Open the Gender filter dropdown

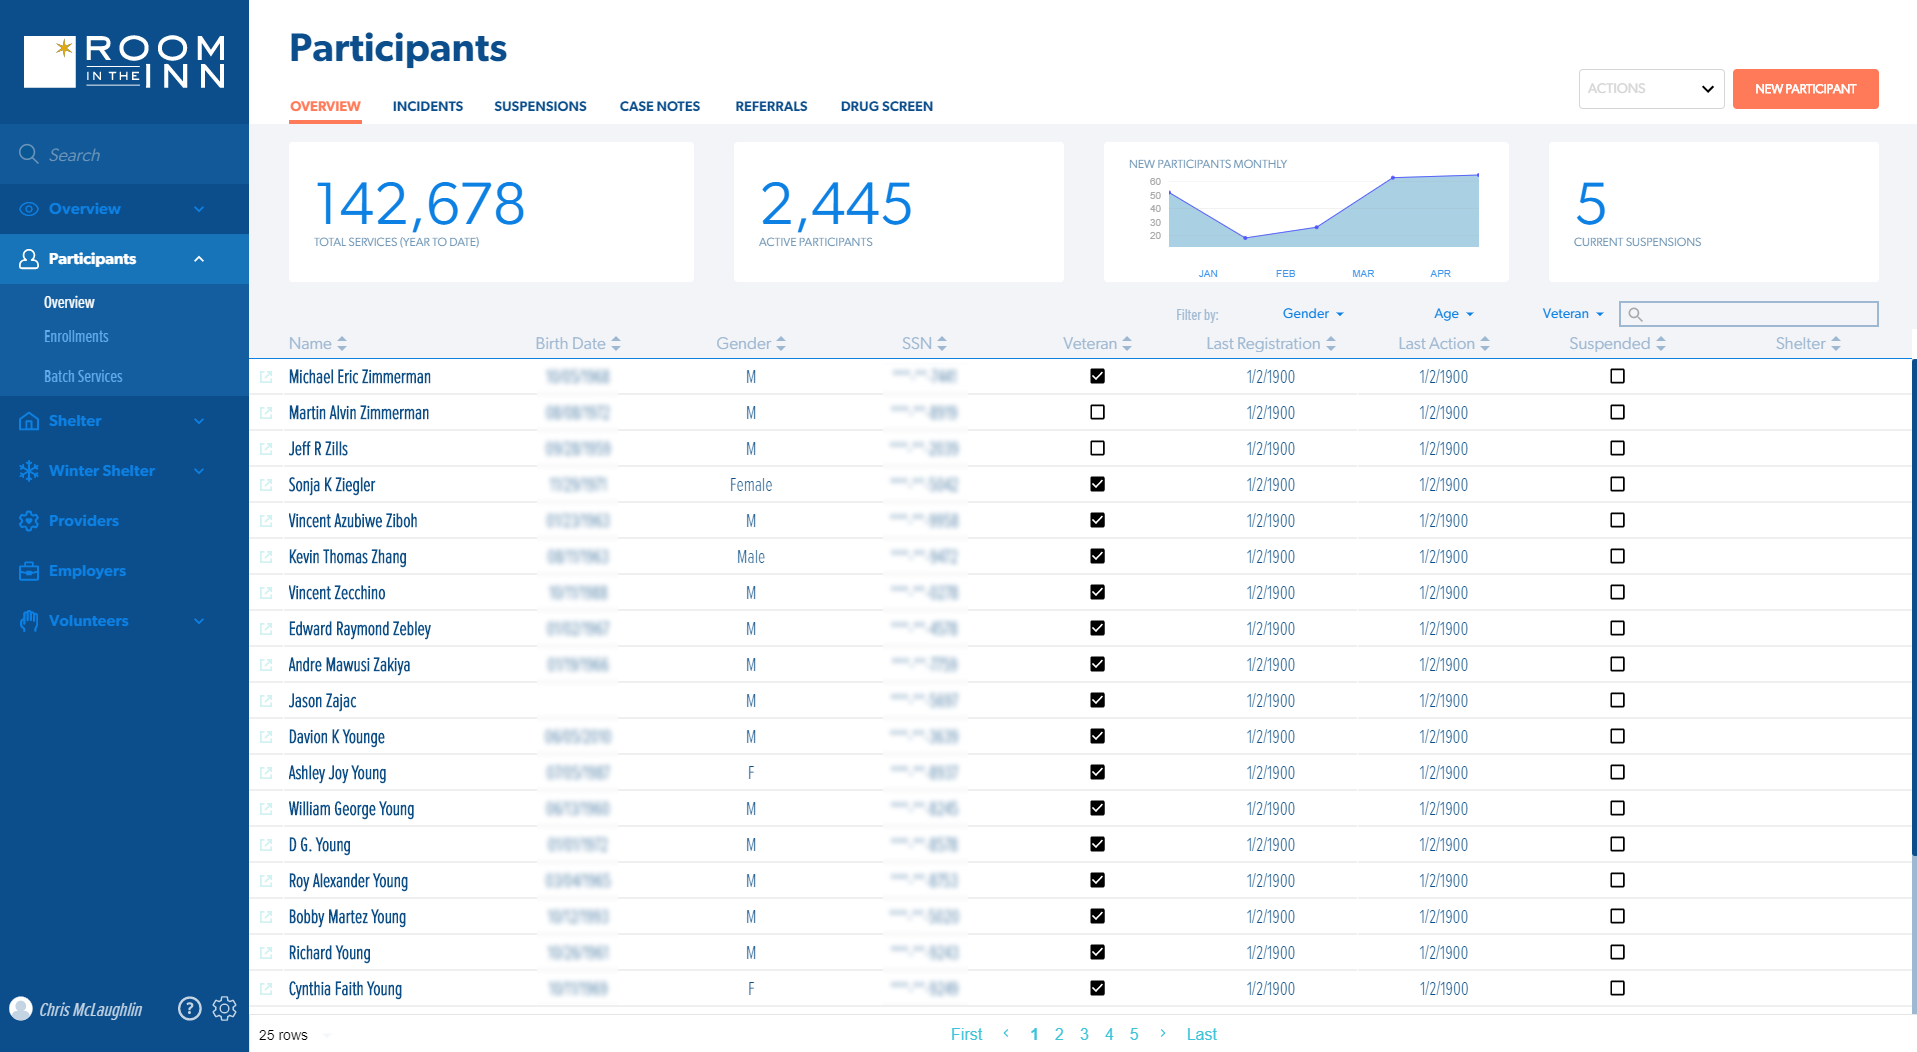click(1312, 314)
